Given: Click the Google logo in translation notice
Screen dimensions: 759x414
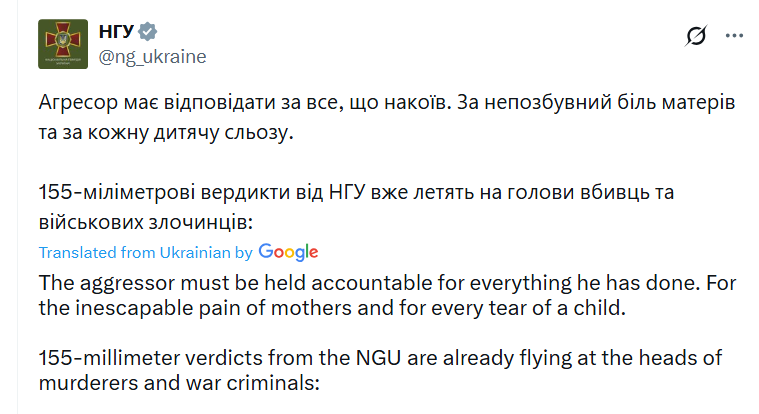Looking at the screenshot, I should pos(288,252).
